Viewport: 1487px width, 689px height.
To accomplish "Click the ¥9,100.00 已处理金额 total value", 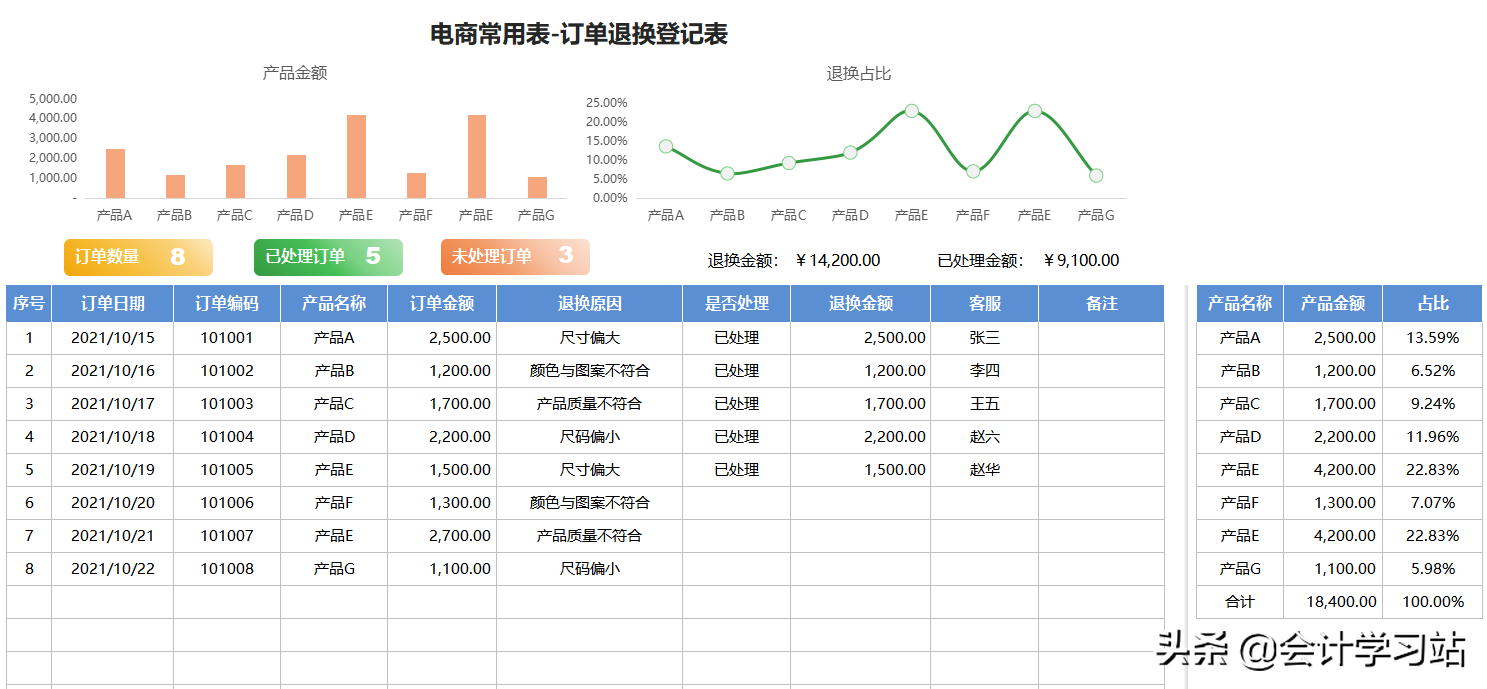I will click(1081, 260).
